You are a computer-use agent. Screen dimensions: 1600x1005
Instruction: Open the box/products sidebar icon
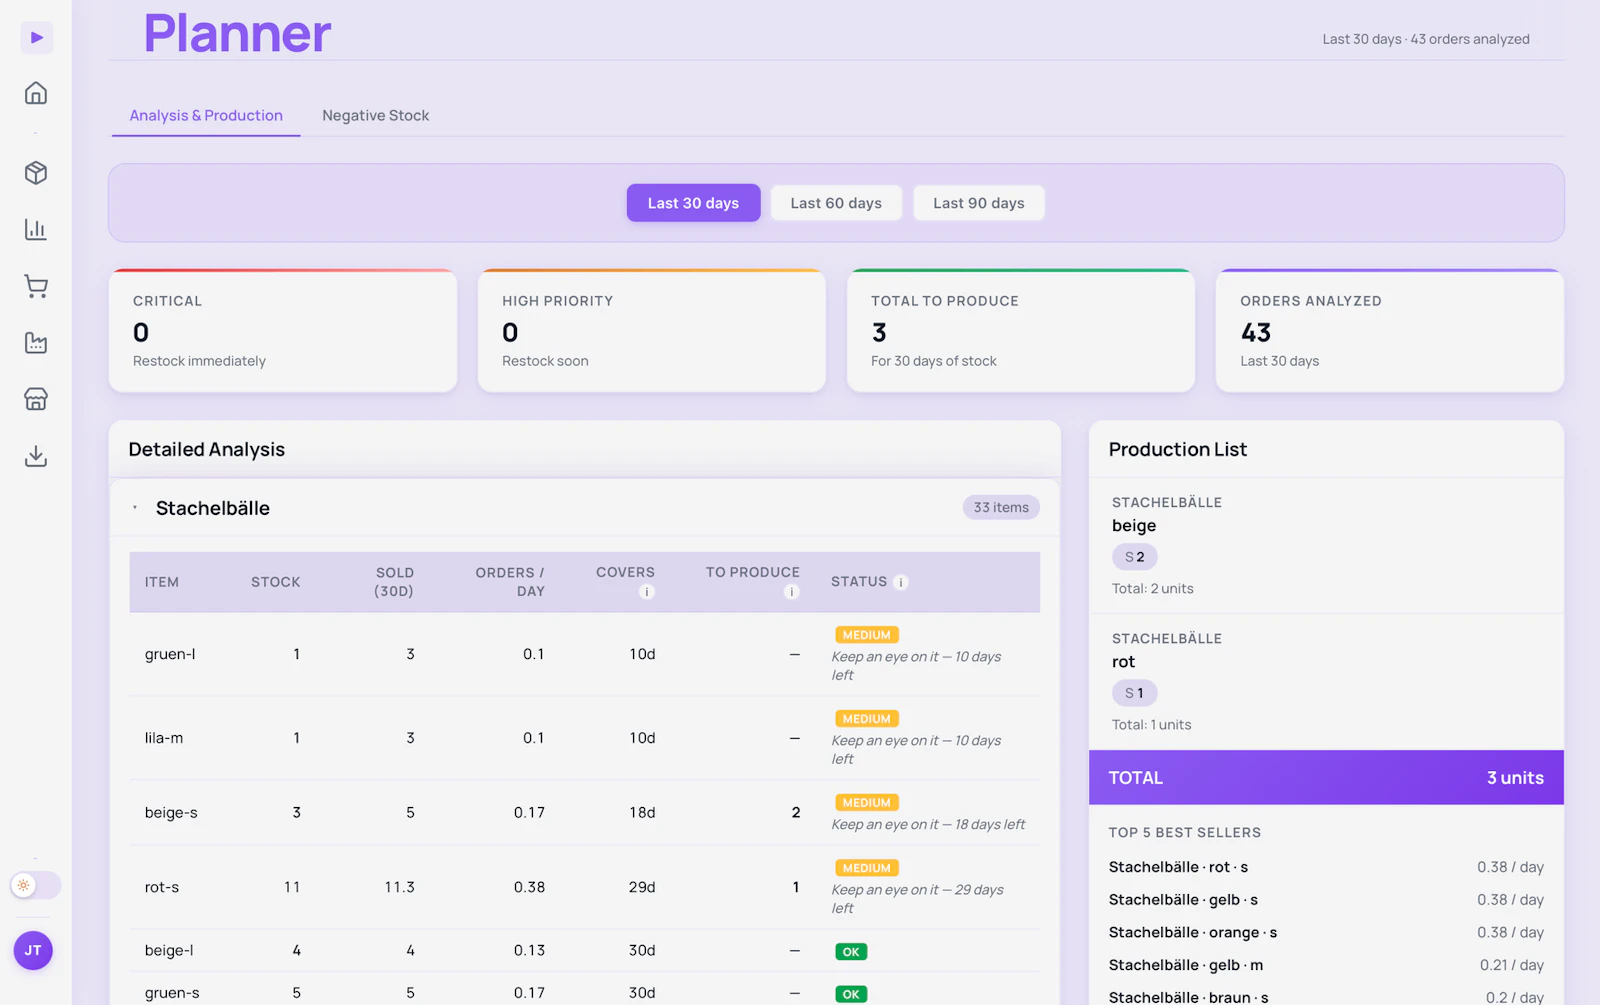pyautogui.click(x=36, y=173)
